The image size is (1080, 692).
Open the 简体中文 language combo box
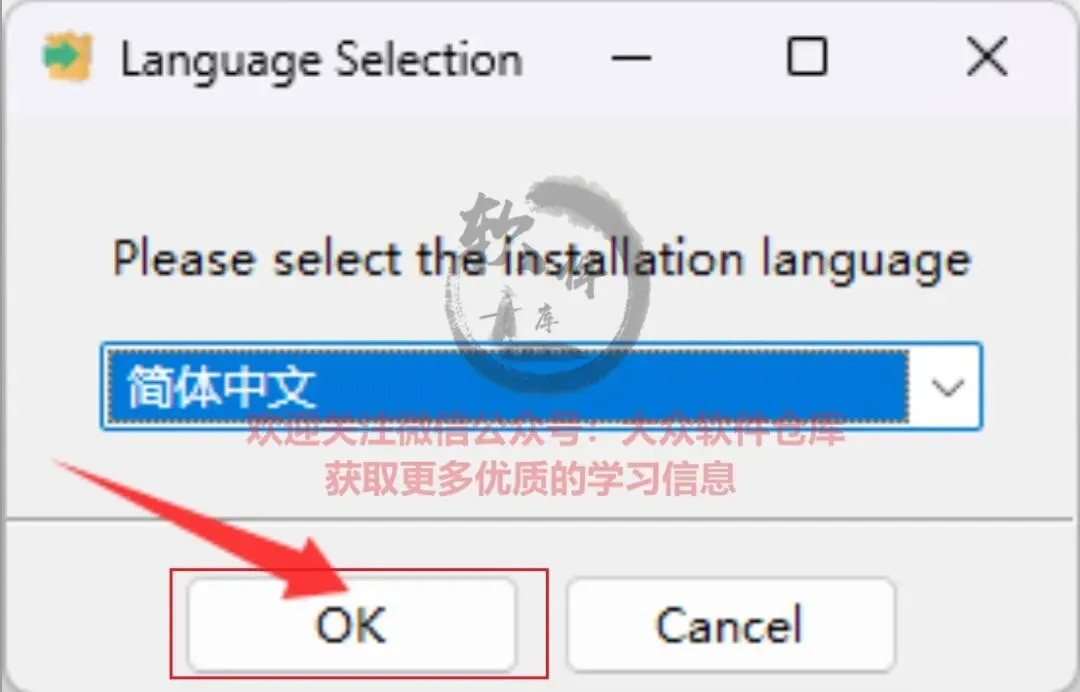point(541,386)
